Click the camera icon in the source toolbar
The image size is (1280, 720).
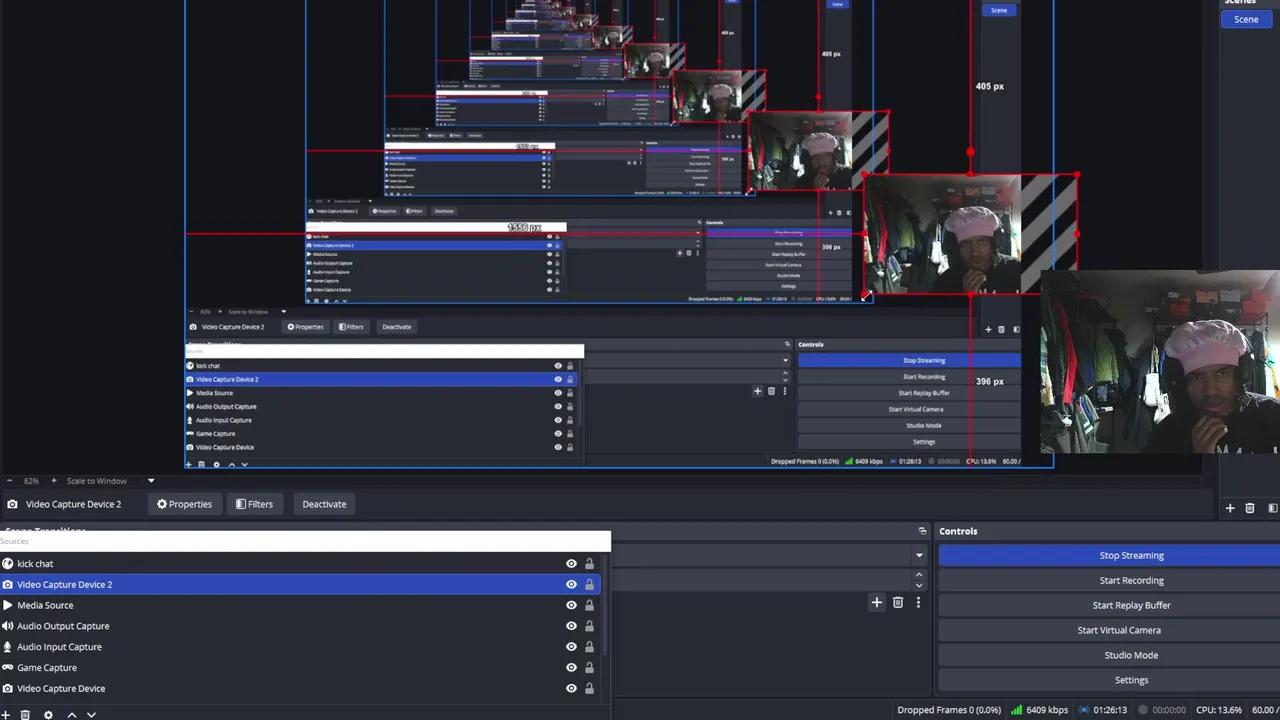coord(12,505)
